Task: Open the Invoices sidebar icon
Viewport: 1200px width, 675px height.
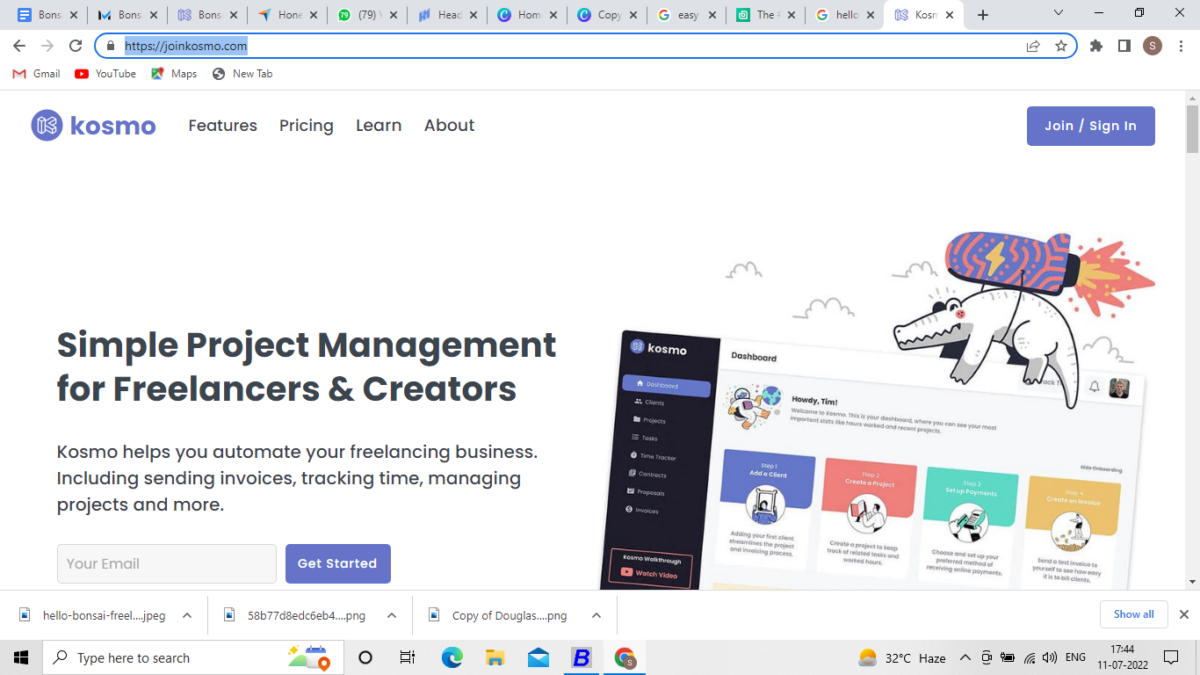Action: point(627,508)
